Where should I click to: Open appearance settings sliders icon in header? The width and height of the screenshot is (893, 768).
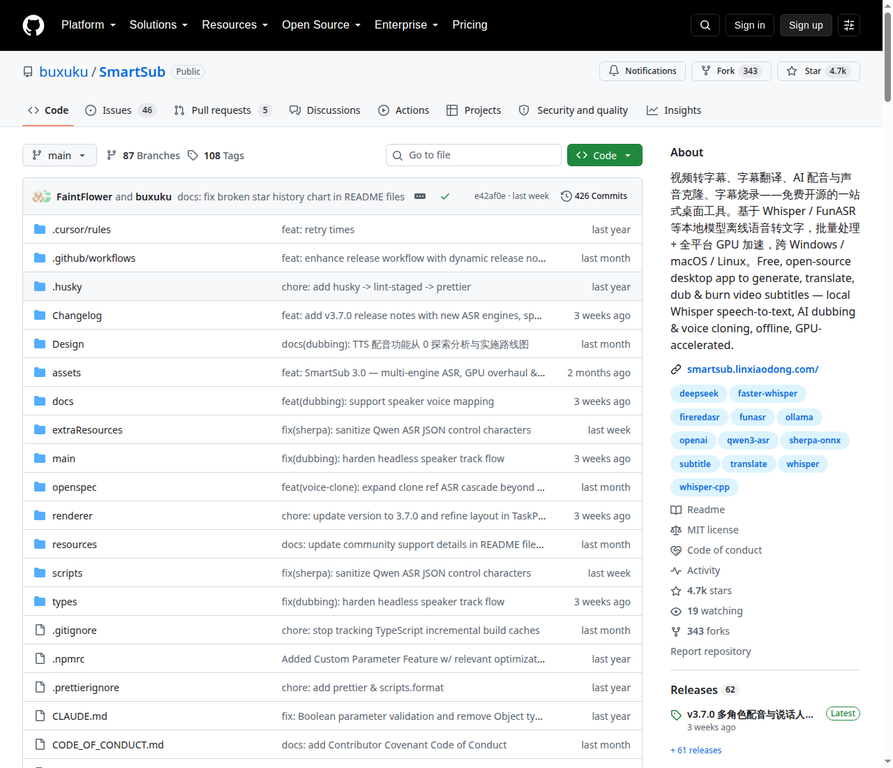tap(849, 25)
